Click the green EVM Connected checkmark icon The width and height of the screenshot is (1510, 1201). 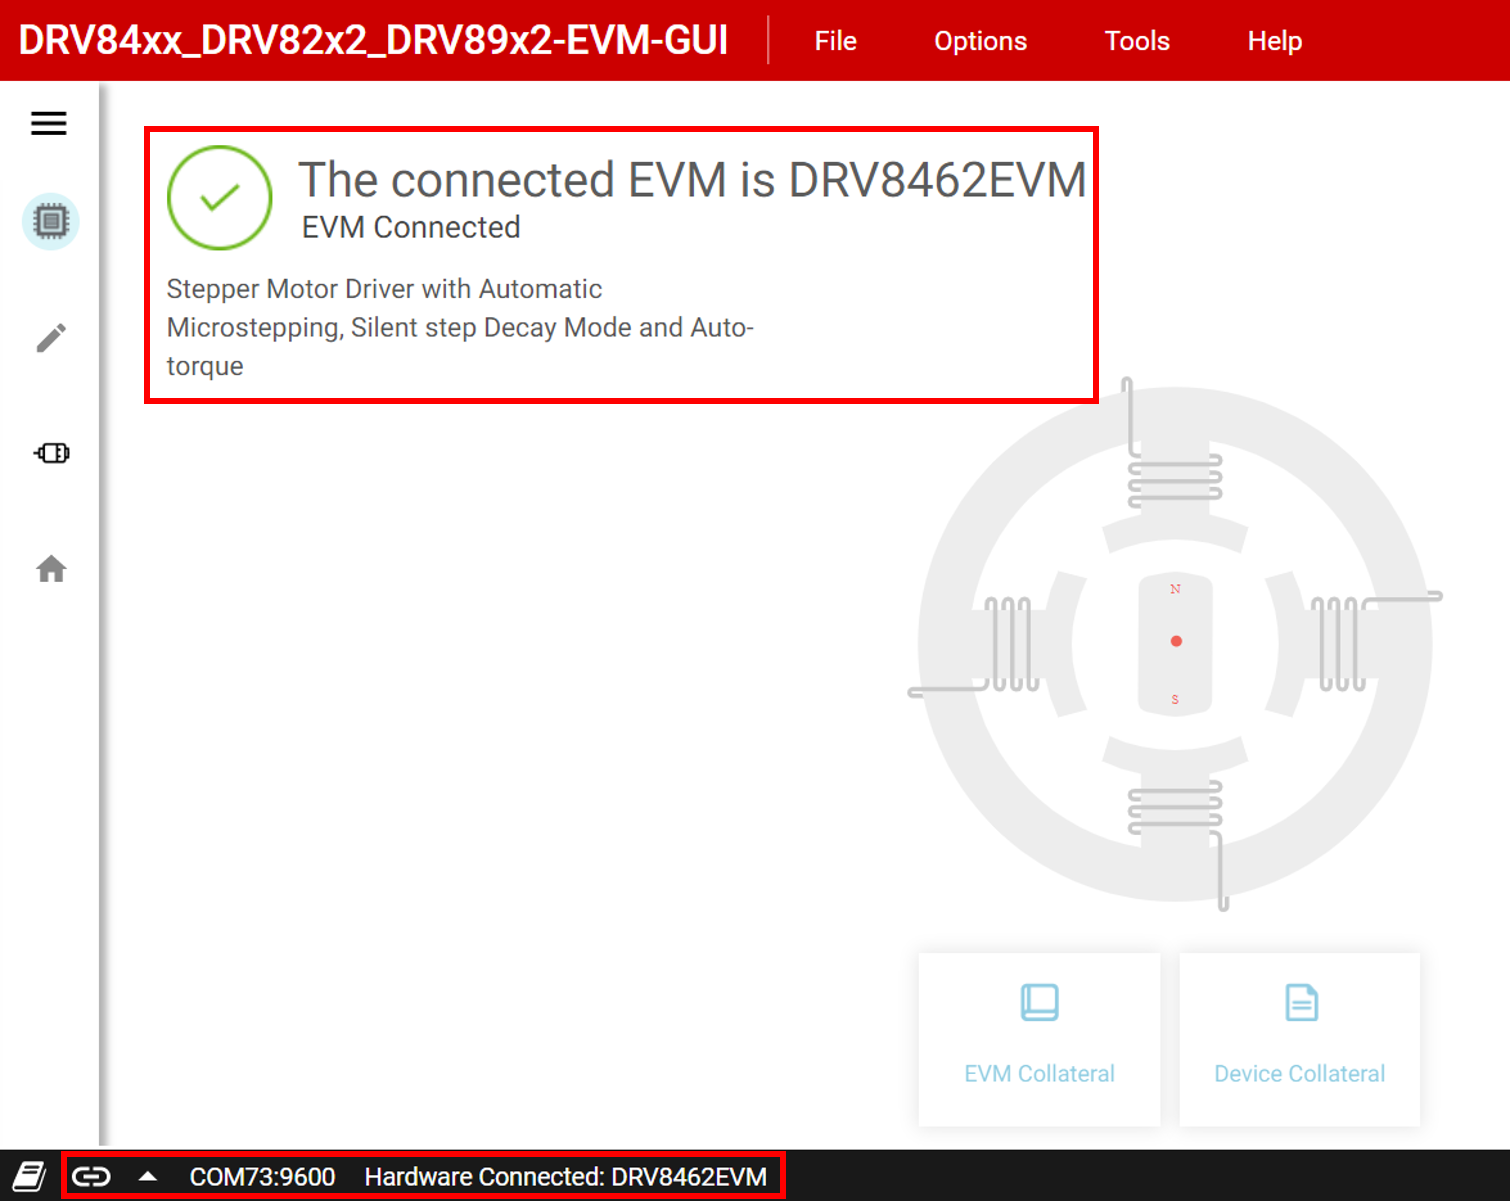coord(219,197)
